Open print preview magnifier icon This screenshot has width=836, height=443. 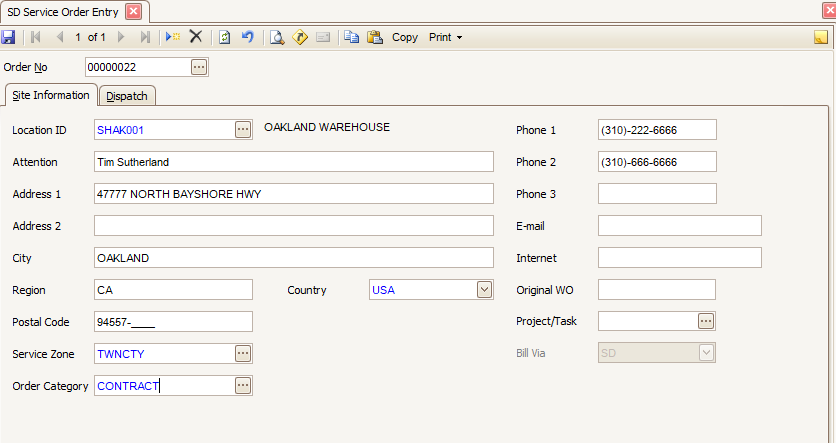click(276, 37)
